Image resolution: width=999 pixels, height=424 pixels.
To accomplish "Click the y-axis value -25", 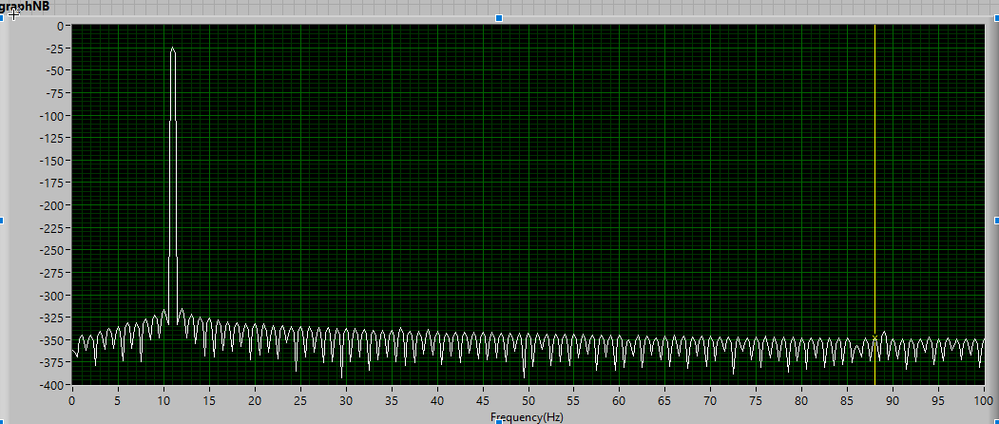I will coord(57,48).
